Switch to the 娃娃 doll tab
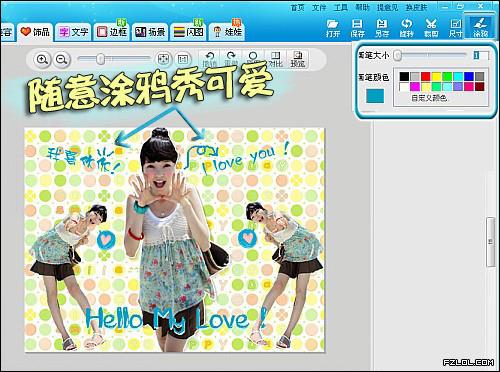The image size is (500, 372). point(227,32)
